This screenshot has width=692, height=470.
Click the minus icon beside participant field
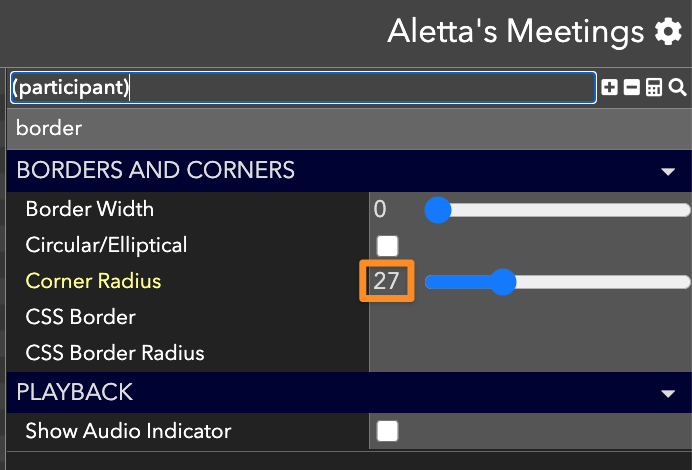coord(632,87)
